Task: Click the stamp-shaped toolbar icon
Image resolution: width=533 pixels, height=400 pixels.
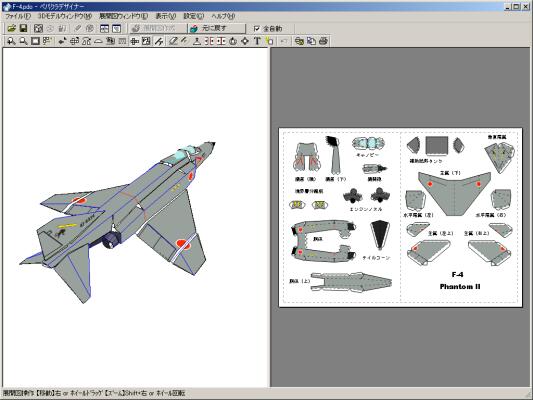Action: point(197,41)
